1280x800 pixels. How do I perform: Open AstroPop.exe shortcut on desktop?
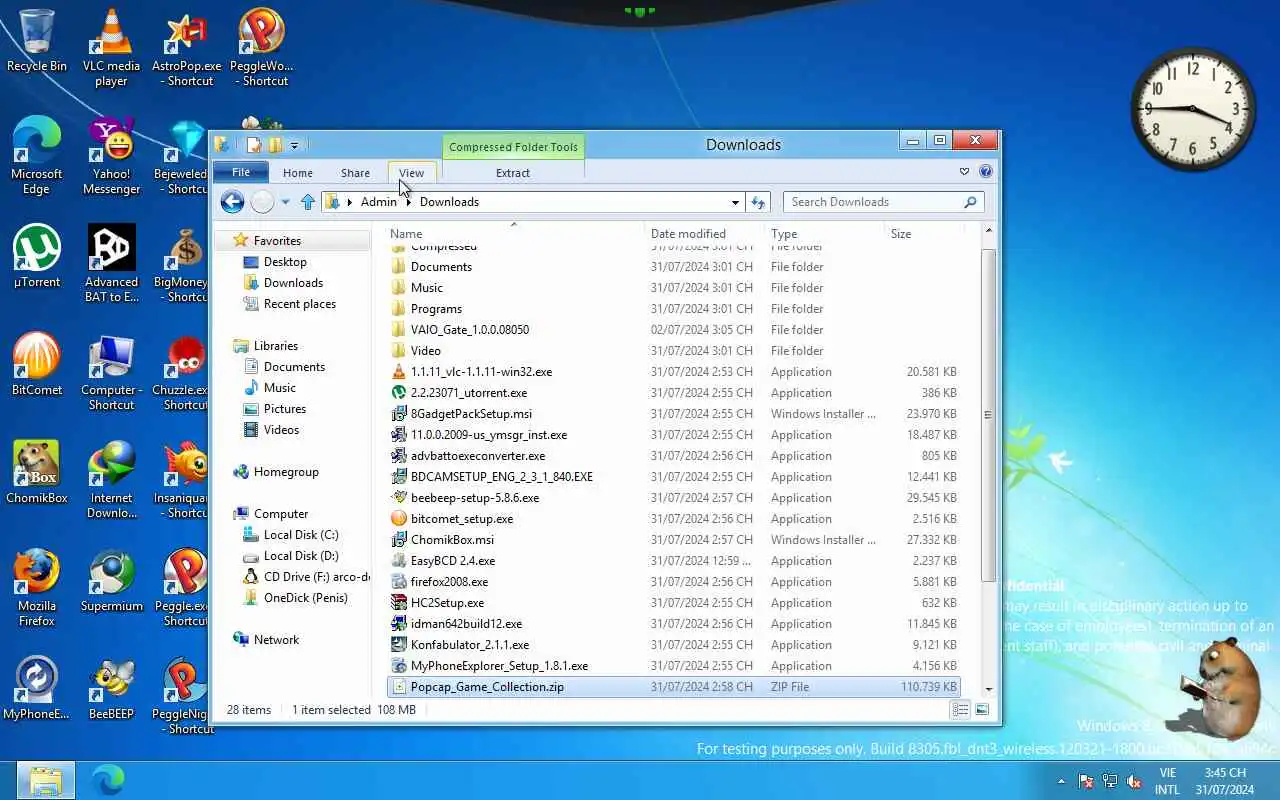pyautogui.click(x=186, y=47)
